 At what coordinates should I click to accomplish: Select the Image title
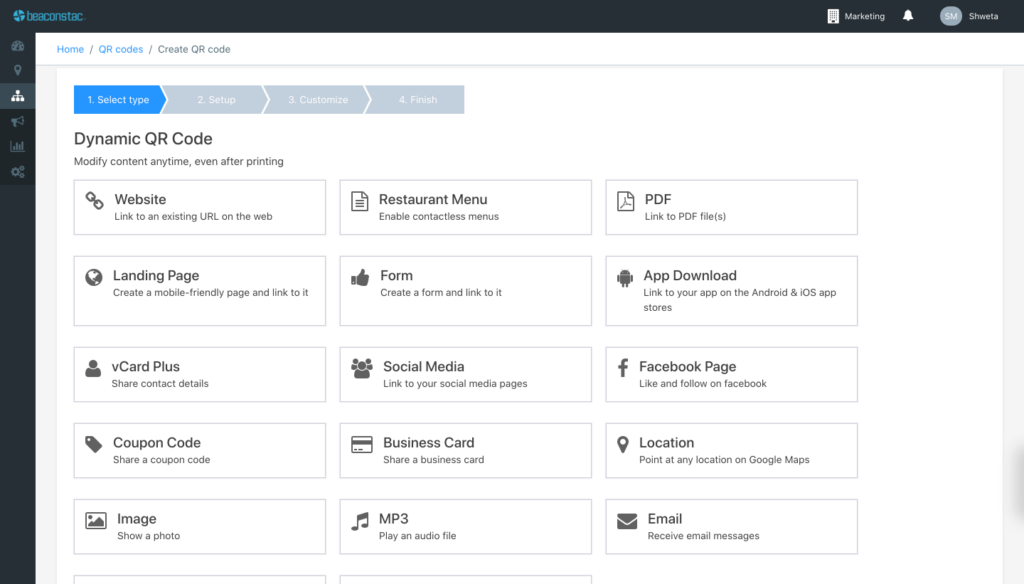[136, 519]
